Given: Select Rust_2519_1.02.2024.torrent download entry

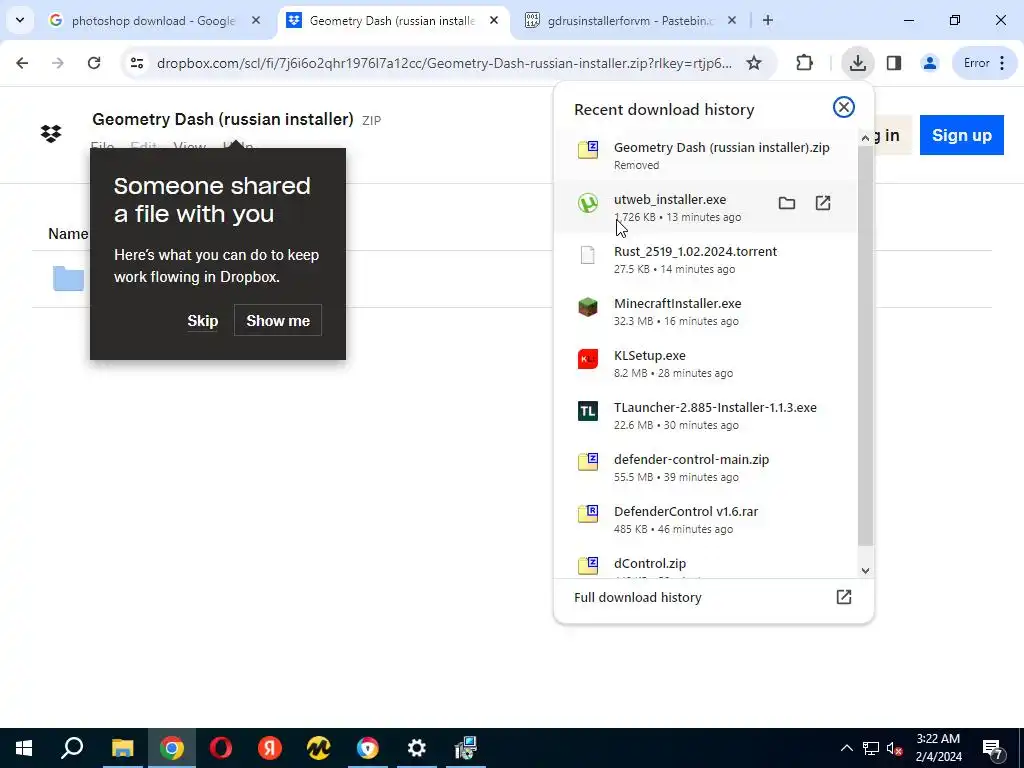Looking at the screenshot, I should point(705,259).
